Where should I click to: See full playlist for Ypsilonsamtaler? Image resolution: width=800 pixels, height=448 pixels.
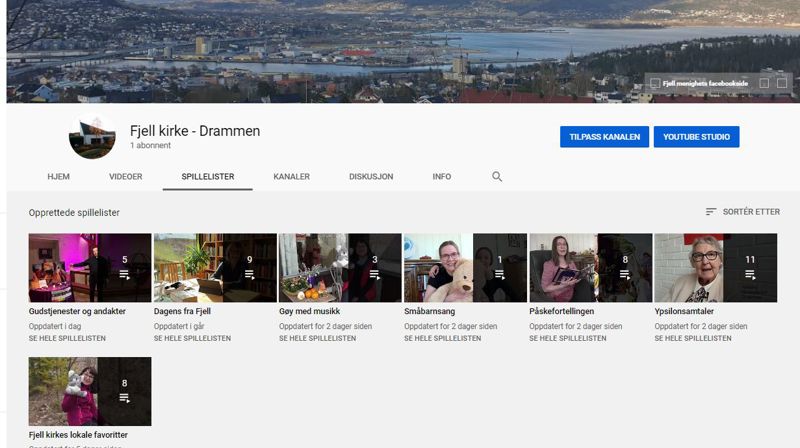pos(693,338)
